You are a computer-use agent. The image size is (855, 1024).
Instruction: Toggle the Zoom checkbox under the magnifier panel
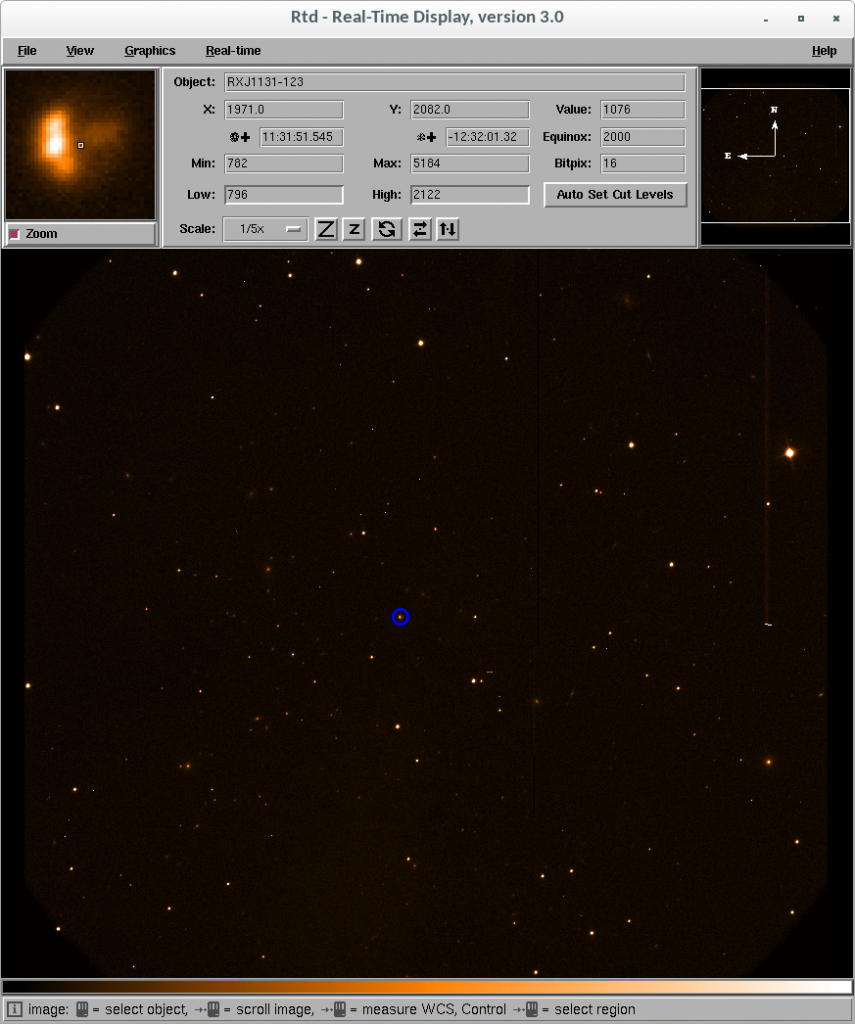[x=16, y=233]
